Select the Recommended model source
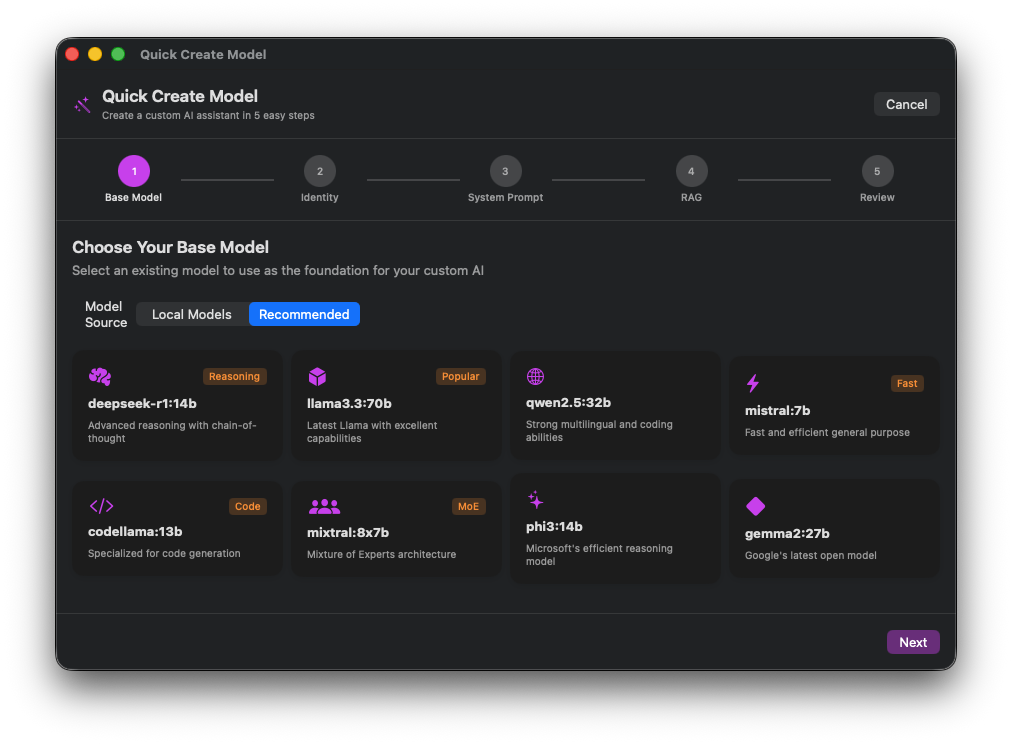Viewport: 1012px width, 744px height. [x=304, y=314]
